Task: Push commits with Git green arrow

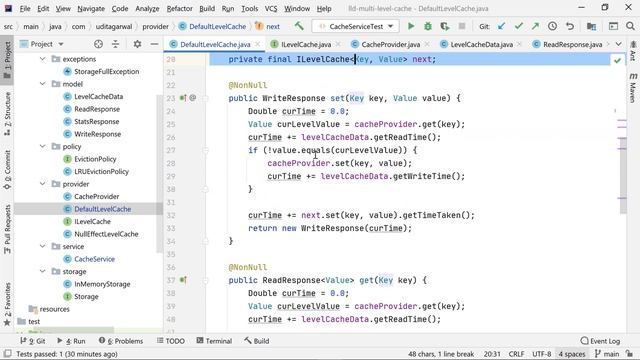Action: [535, 27]
